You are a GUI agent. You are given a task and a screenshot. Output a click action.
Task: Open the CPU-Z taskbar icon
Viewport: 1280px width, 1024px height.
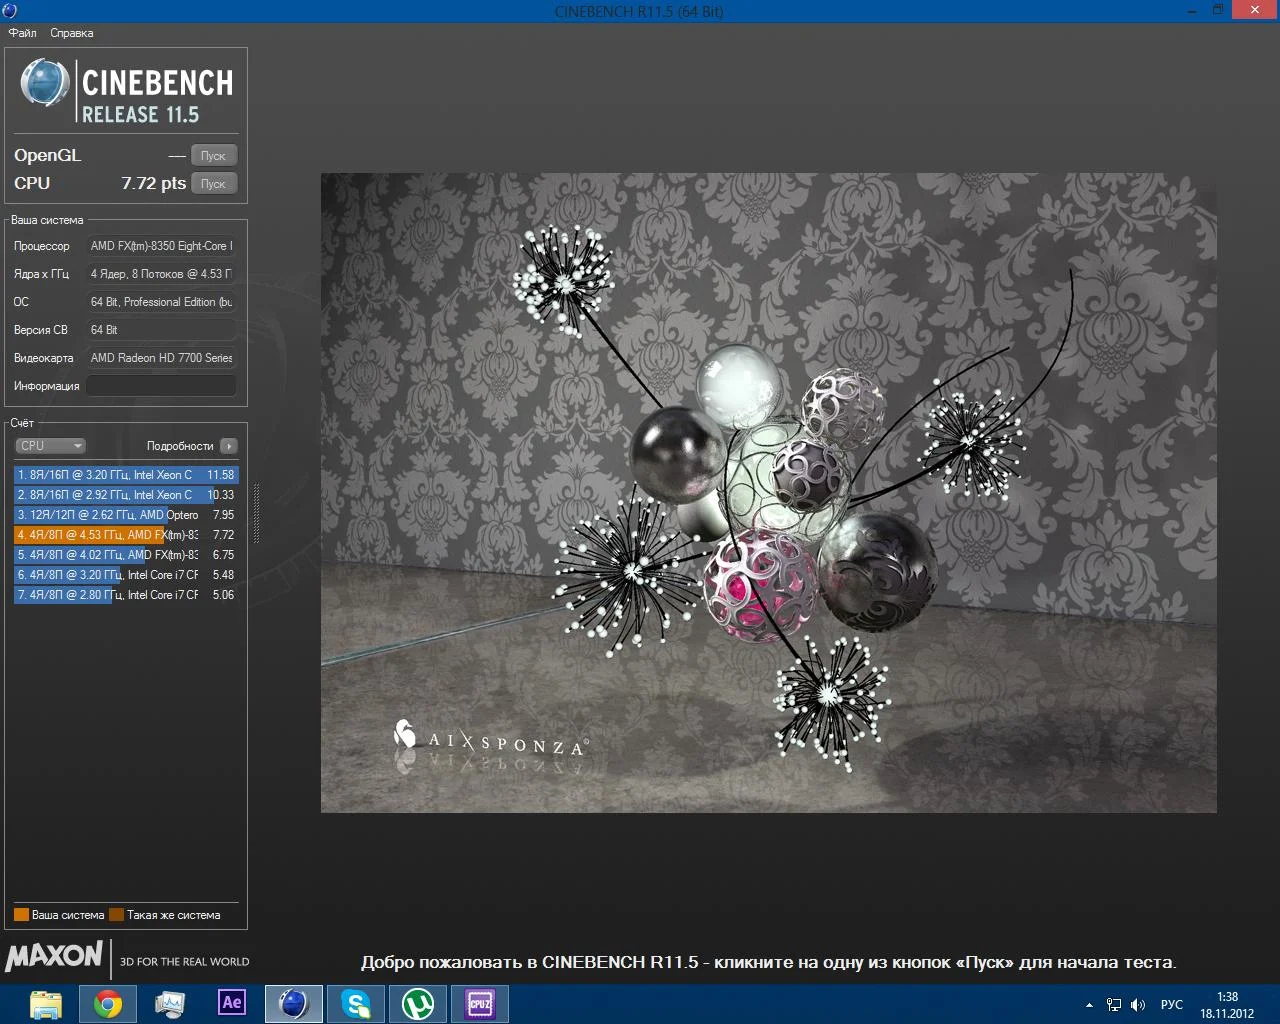point(480,1004)
